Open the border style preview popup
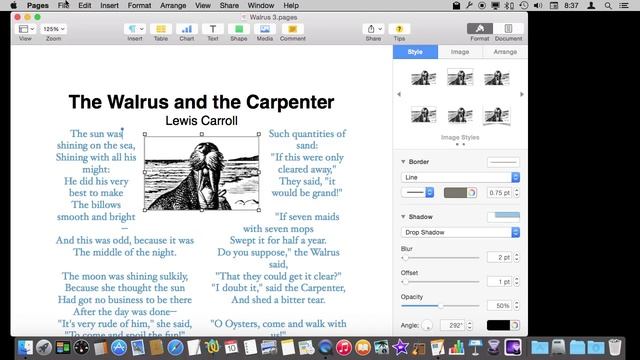The image size is (640, 360). [x=503, y=162]
